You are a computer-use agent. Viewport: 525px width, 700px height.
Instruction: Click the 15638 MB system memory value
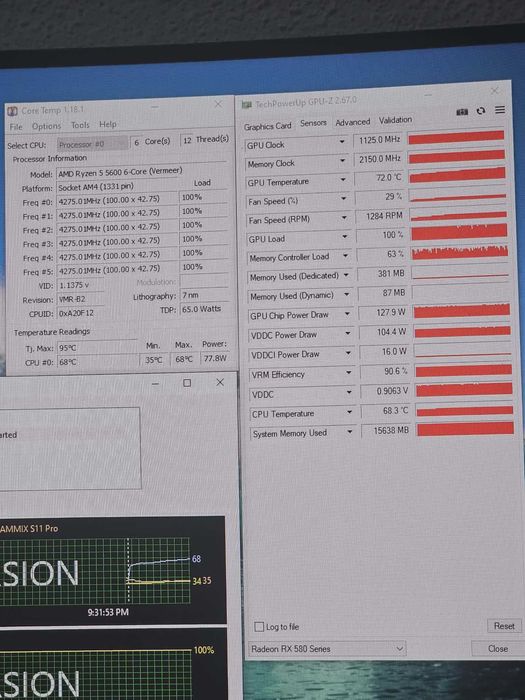(x=386, y=431)
